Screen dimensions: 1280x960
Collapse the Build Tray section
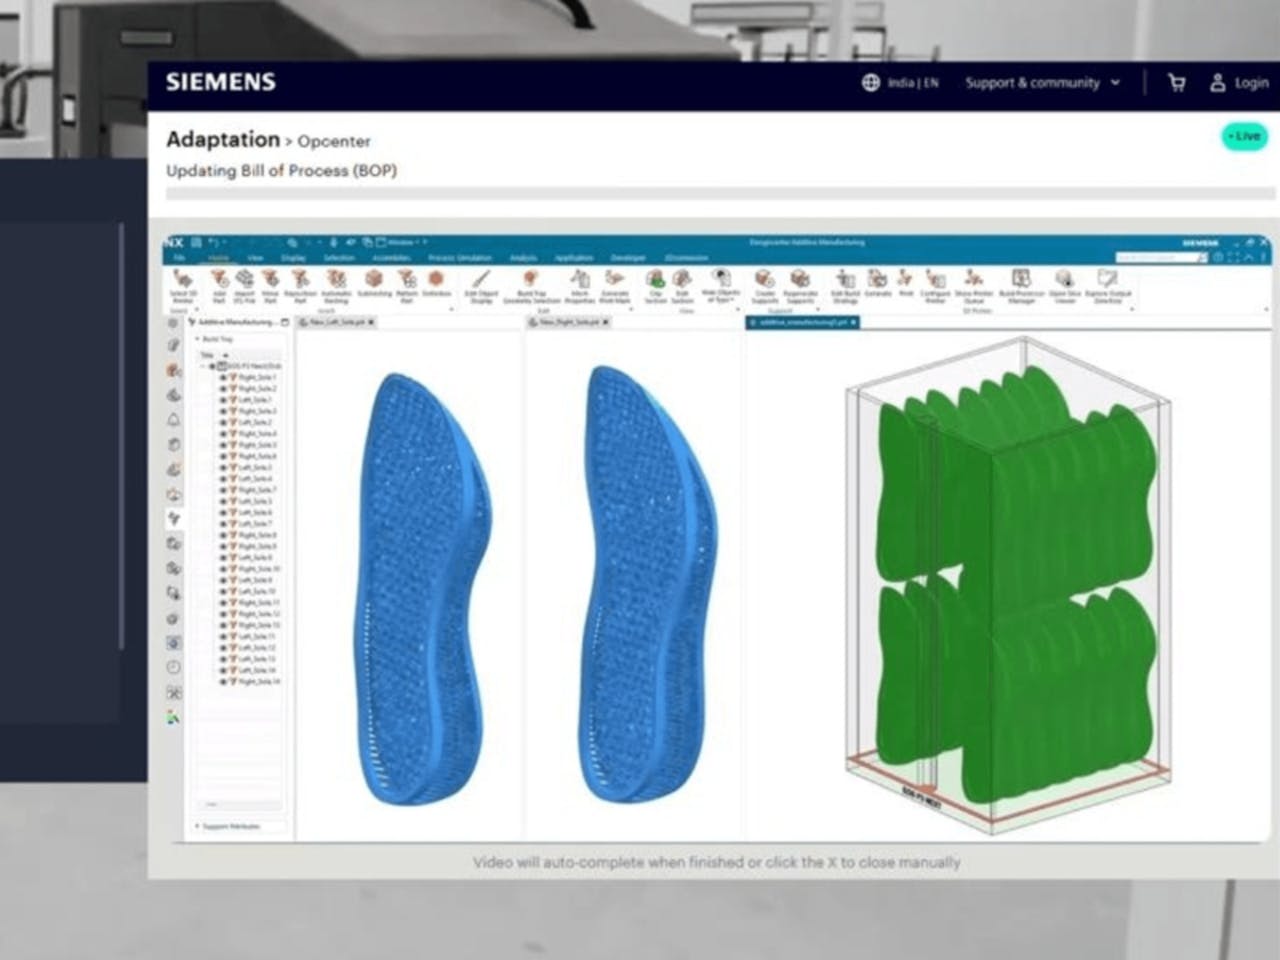pos(196,340)
